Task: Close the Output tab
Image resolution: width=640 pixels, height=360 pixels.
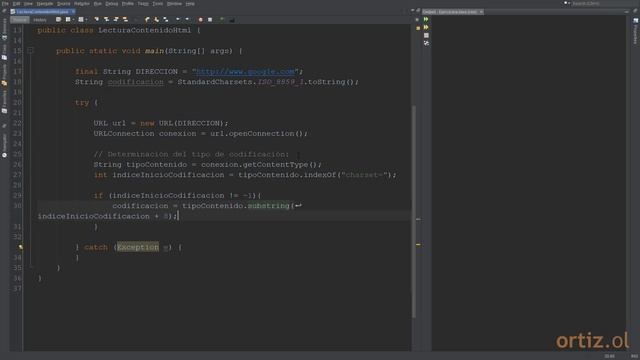Action: pos(481,12)
